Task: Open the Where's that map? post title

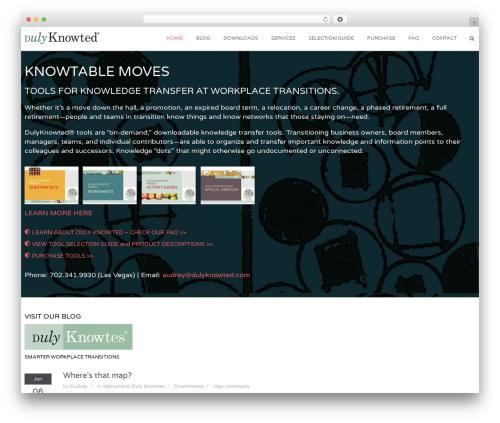Action: [97, 375]
